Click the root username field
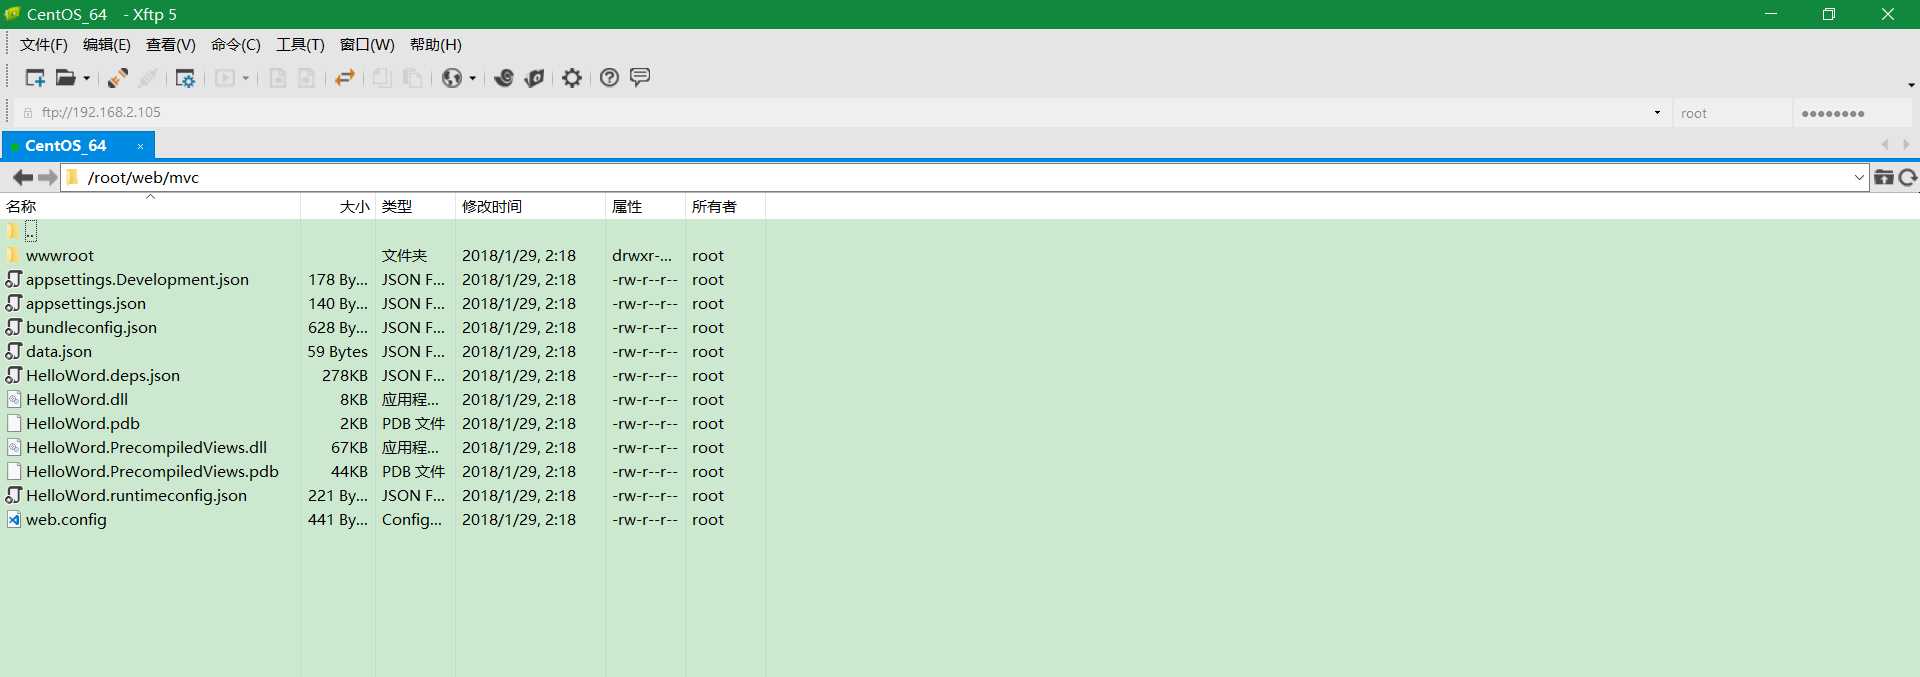The width and height of the screenshot is (1920, 677). (1732, 113)
